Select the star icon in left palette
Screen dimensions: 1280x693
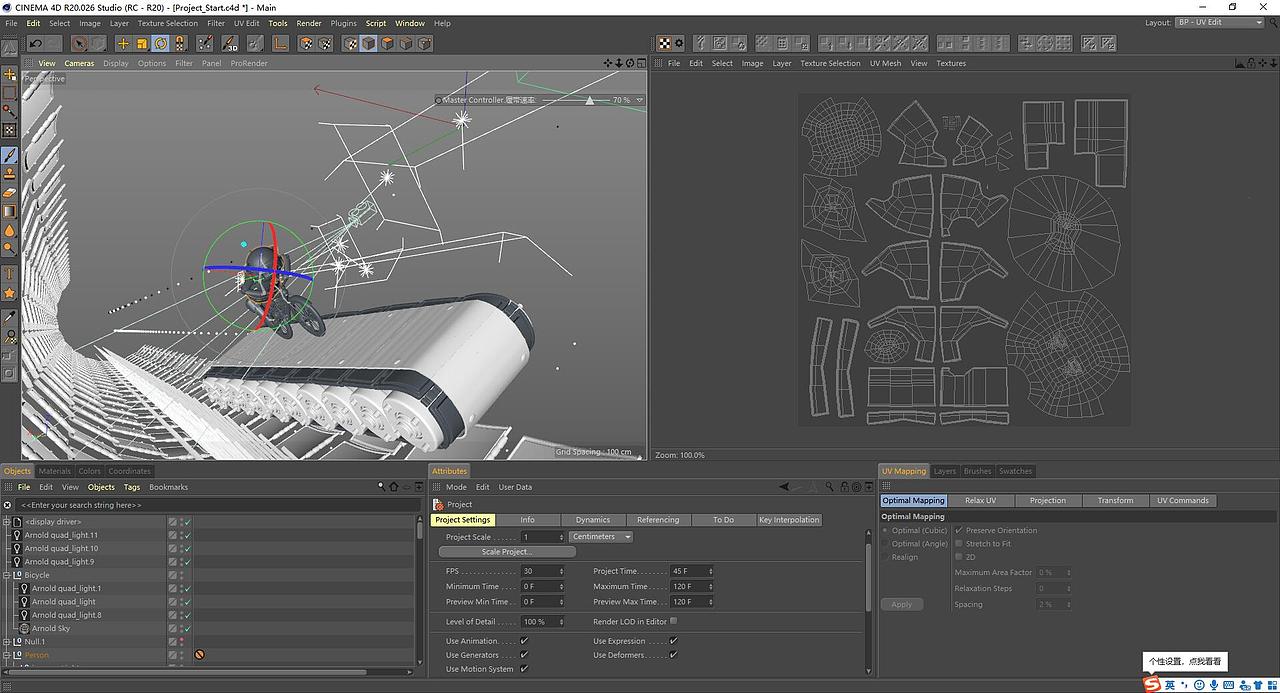(10, 293)
